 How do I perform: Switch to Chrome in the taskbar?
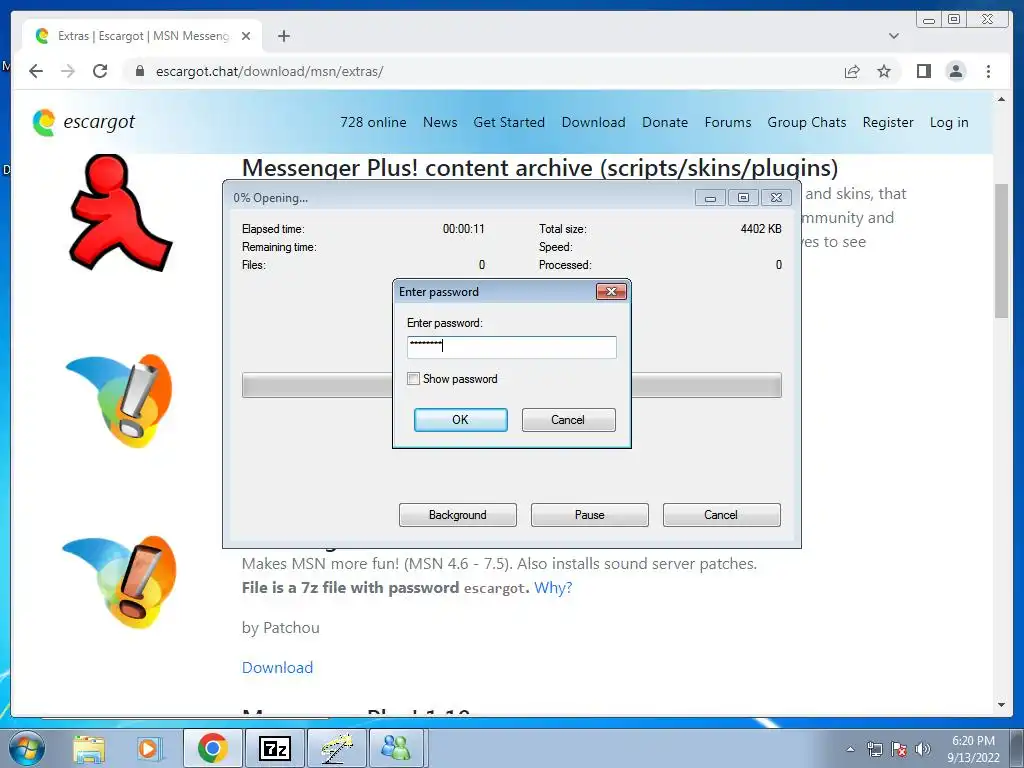pyautogui.click(x=213, y=748)
